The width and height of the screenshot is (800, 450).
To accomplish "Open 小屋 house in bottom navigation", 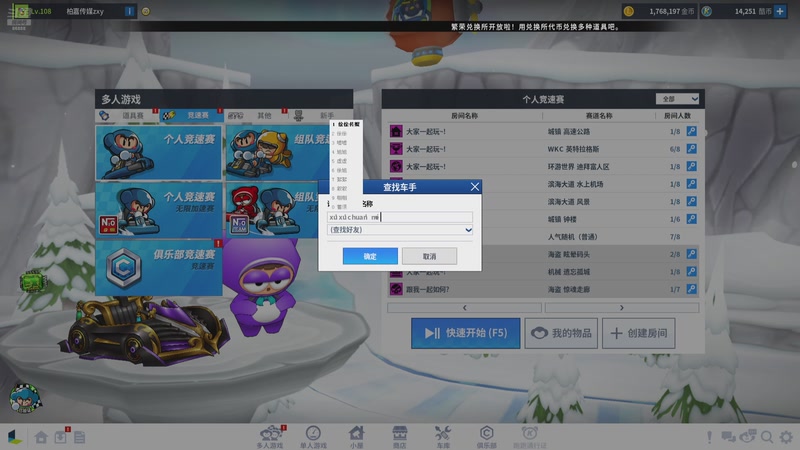I will (356, 437).
